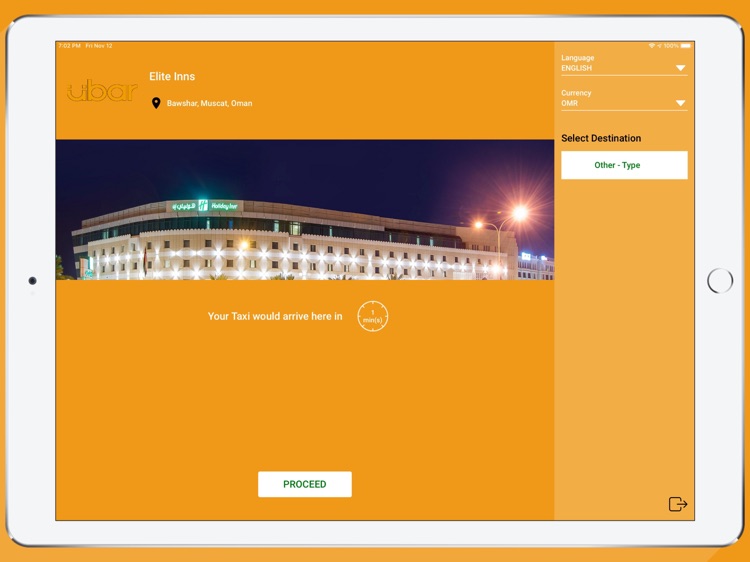The height and width of the screenshot is (562, 750).
Task: Click the 7:02 PM time display
Action: pos(69,46)
